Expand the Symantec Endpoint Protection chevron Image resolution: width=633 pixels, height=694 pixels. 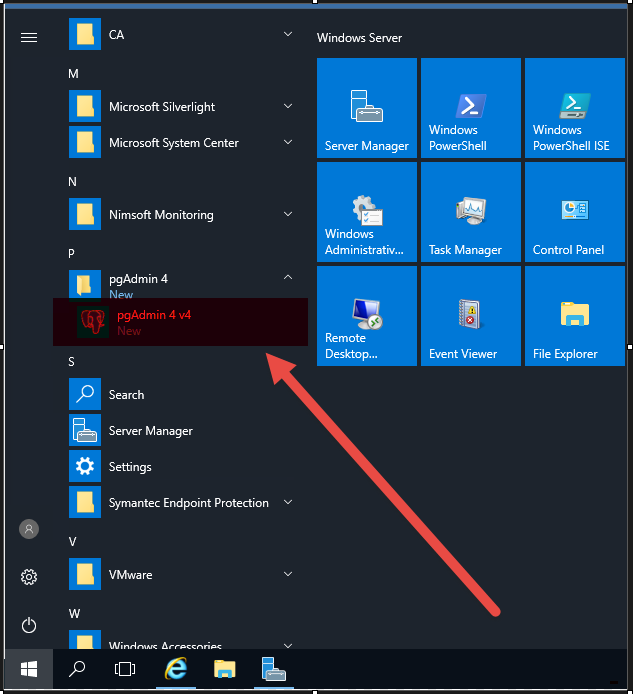pos(288,502)
